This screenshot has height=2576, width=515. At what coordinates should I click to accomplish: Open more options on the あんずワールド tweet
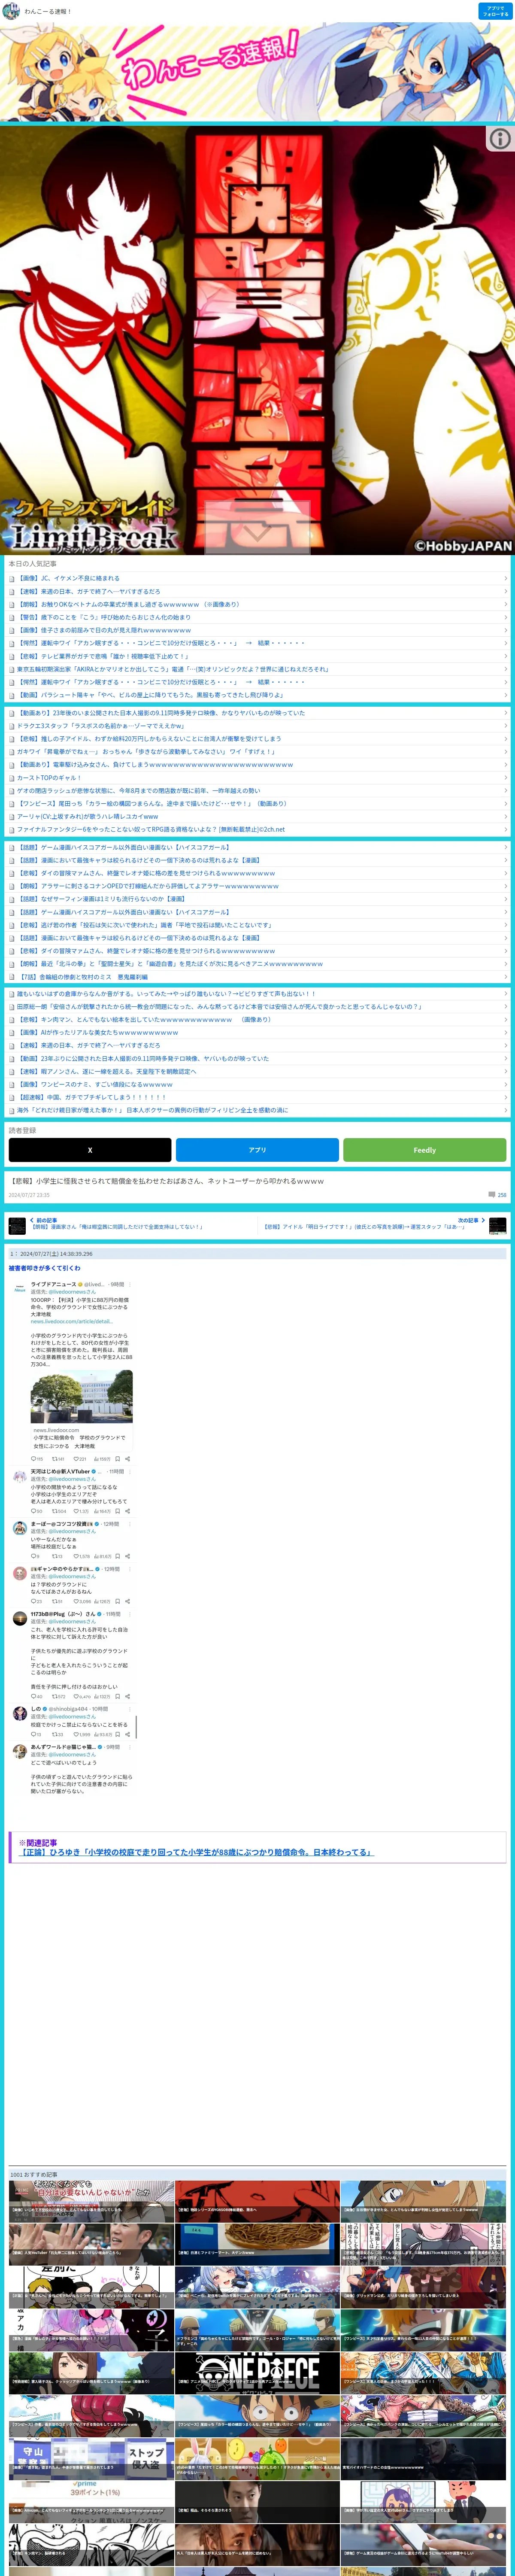click(x=130, y=1747)
